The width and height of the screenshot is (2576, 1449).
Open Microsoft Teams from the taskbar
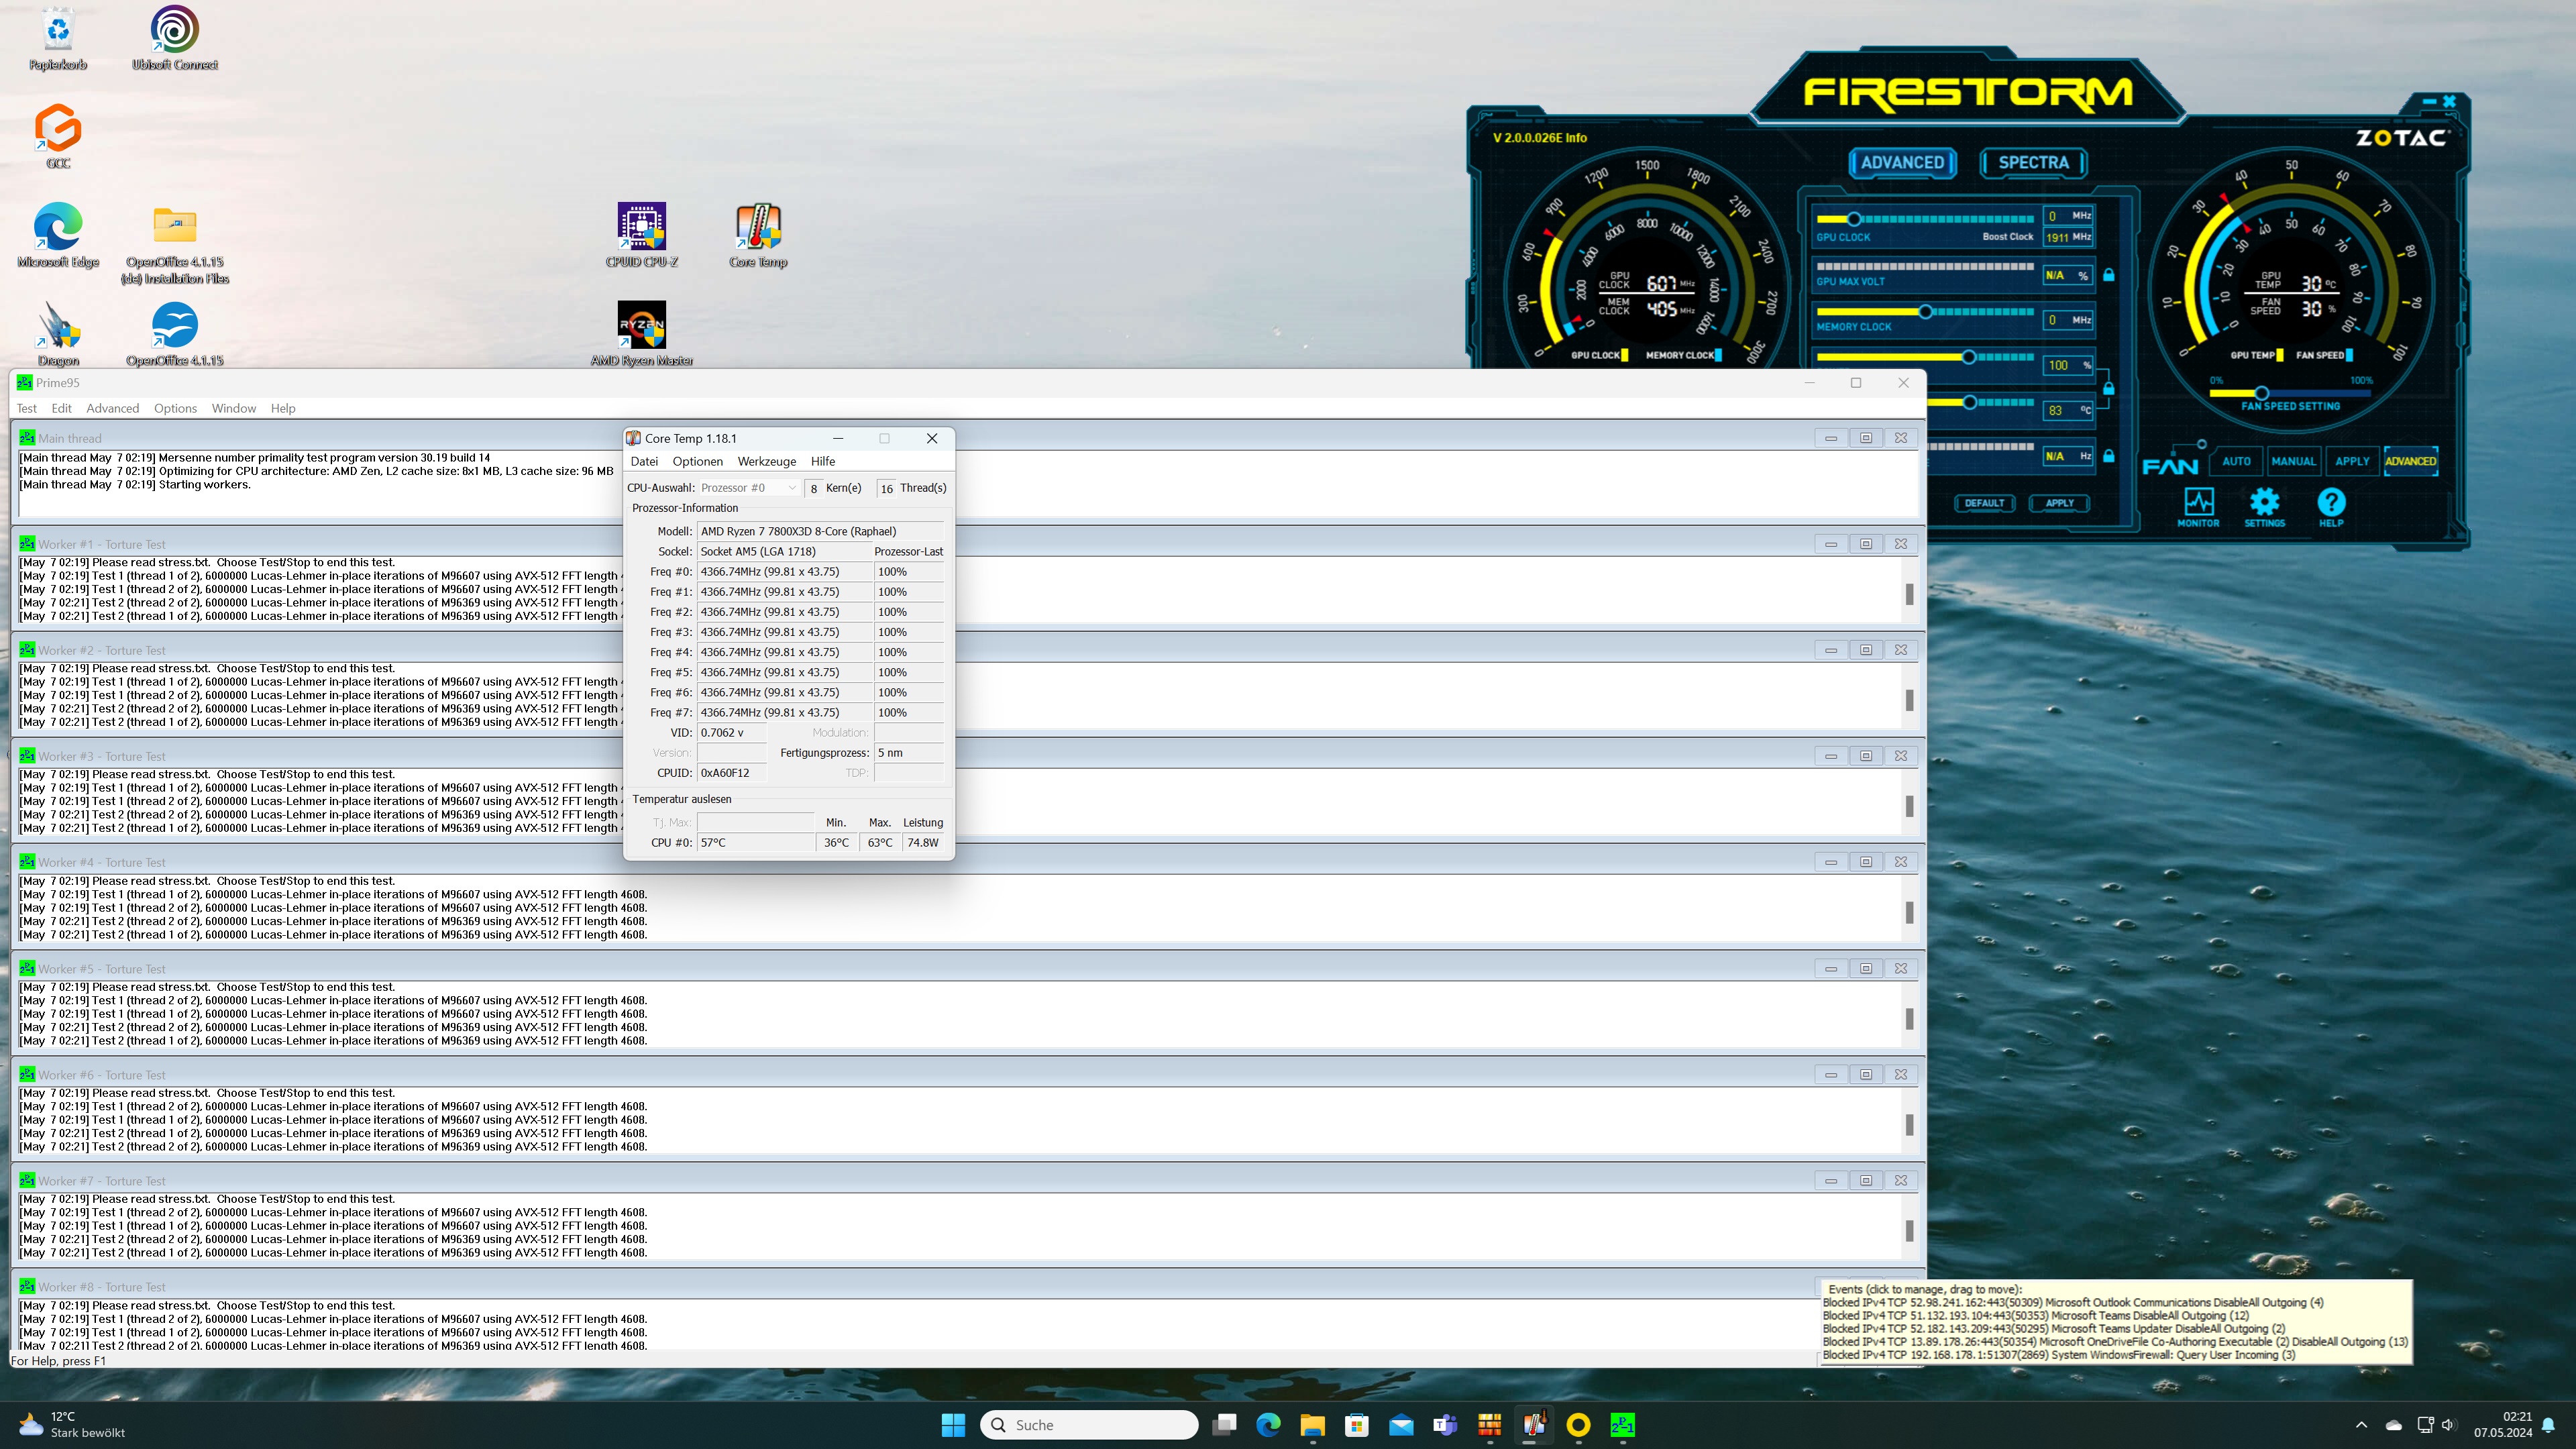1445,1424
